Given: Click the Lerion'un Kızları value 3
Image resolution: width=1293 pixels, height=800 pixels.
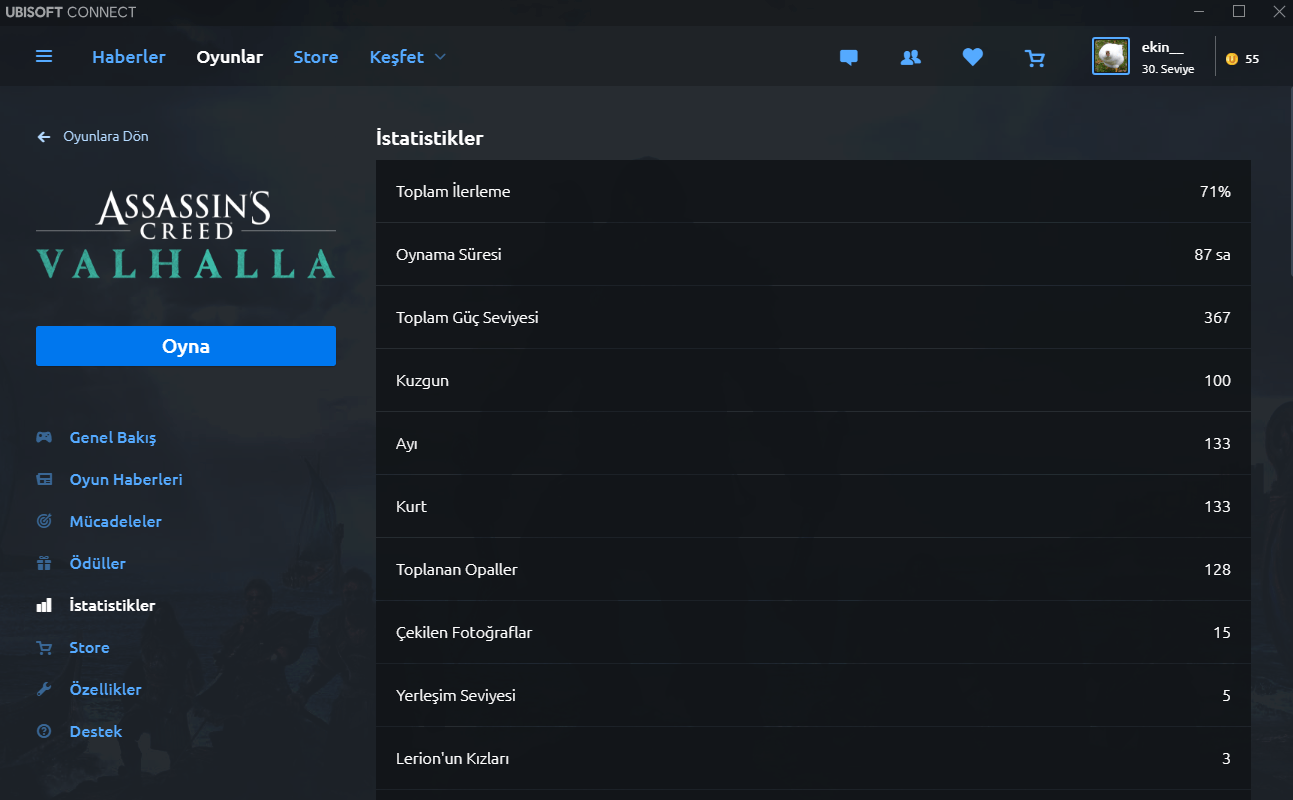Looking at the screenshot, I should click(1226, 759).
